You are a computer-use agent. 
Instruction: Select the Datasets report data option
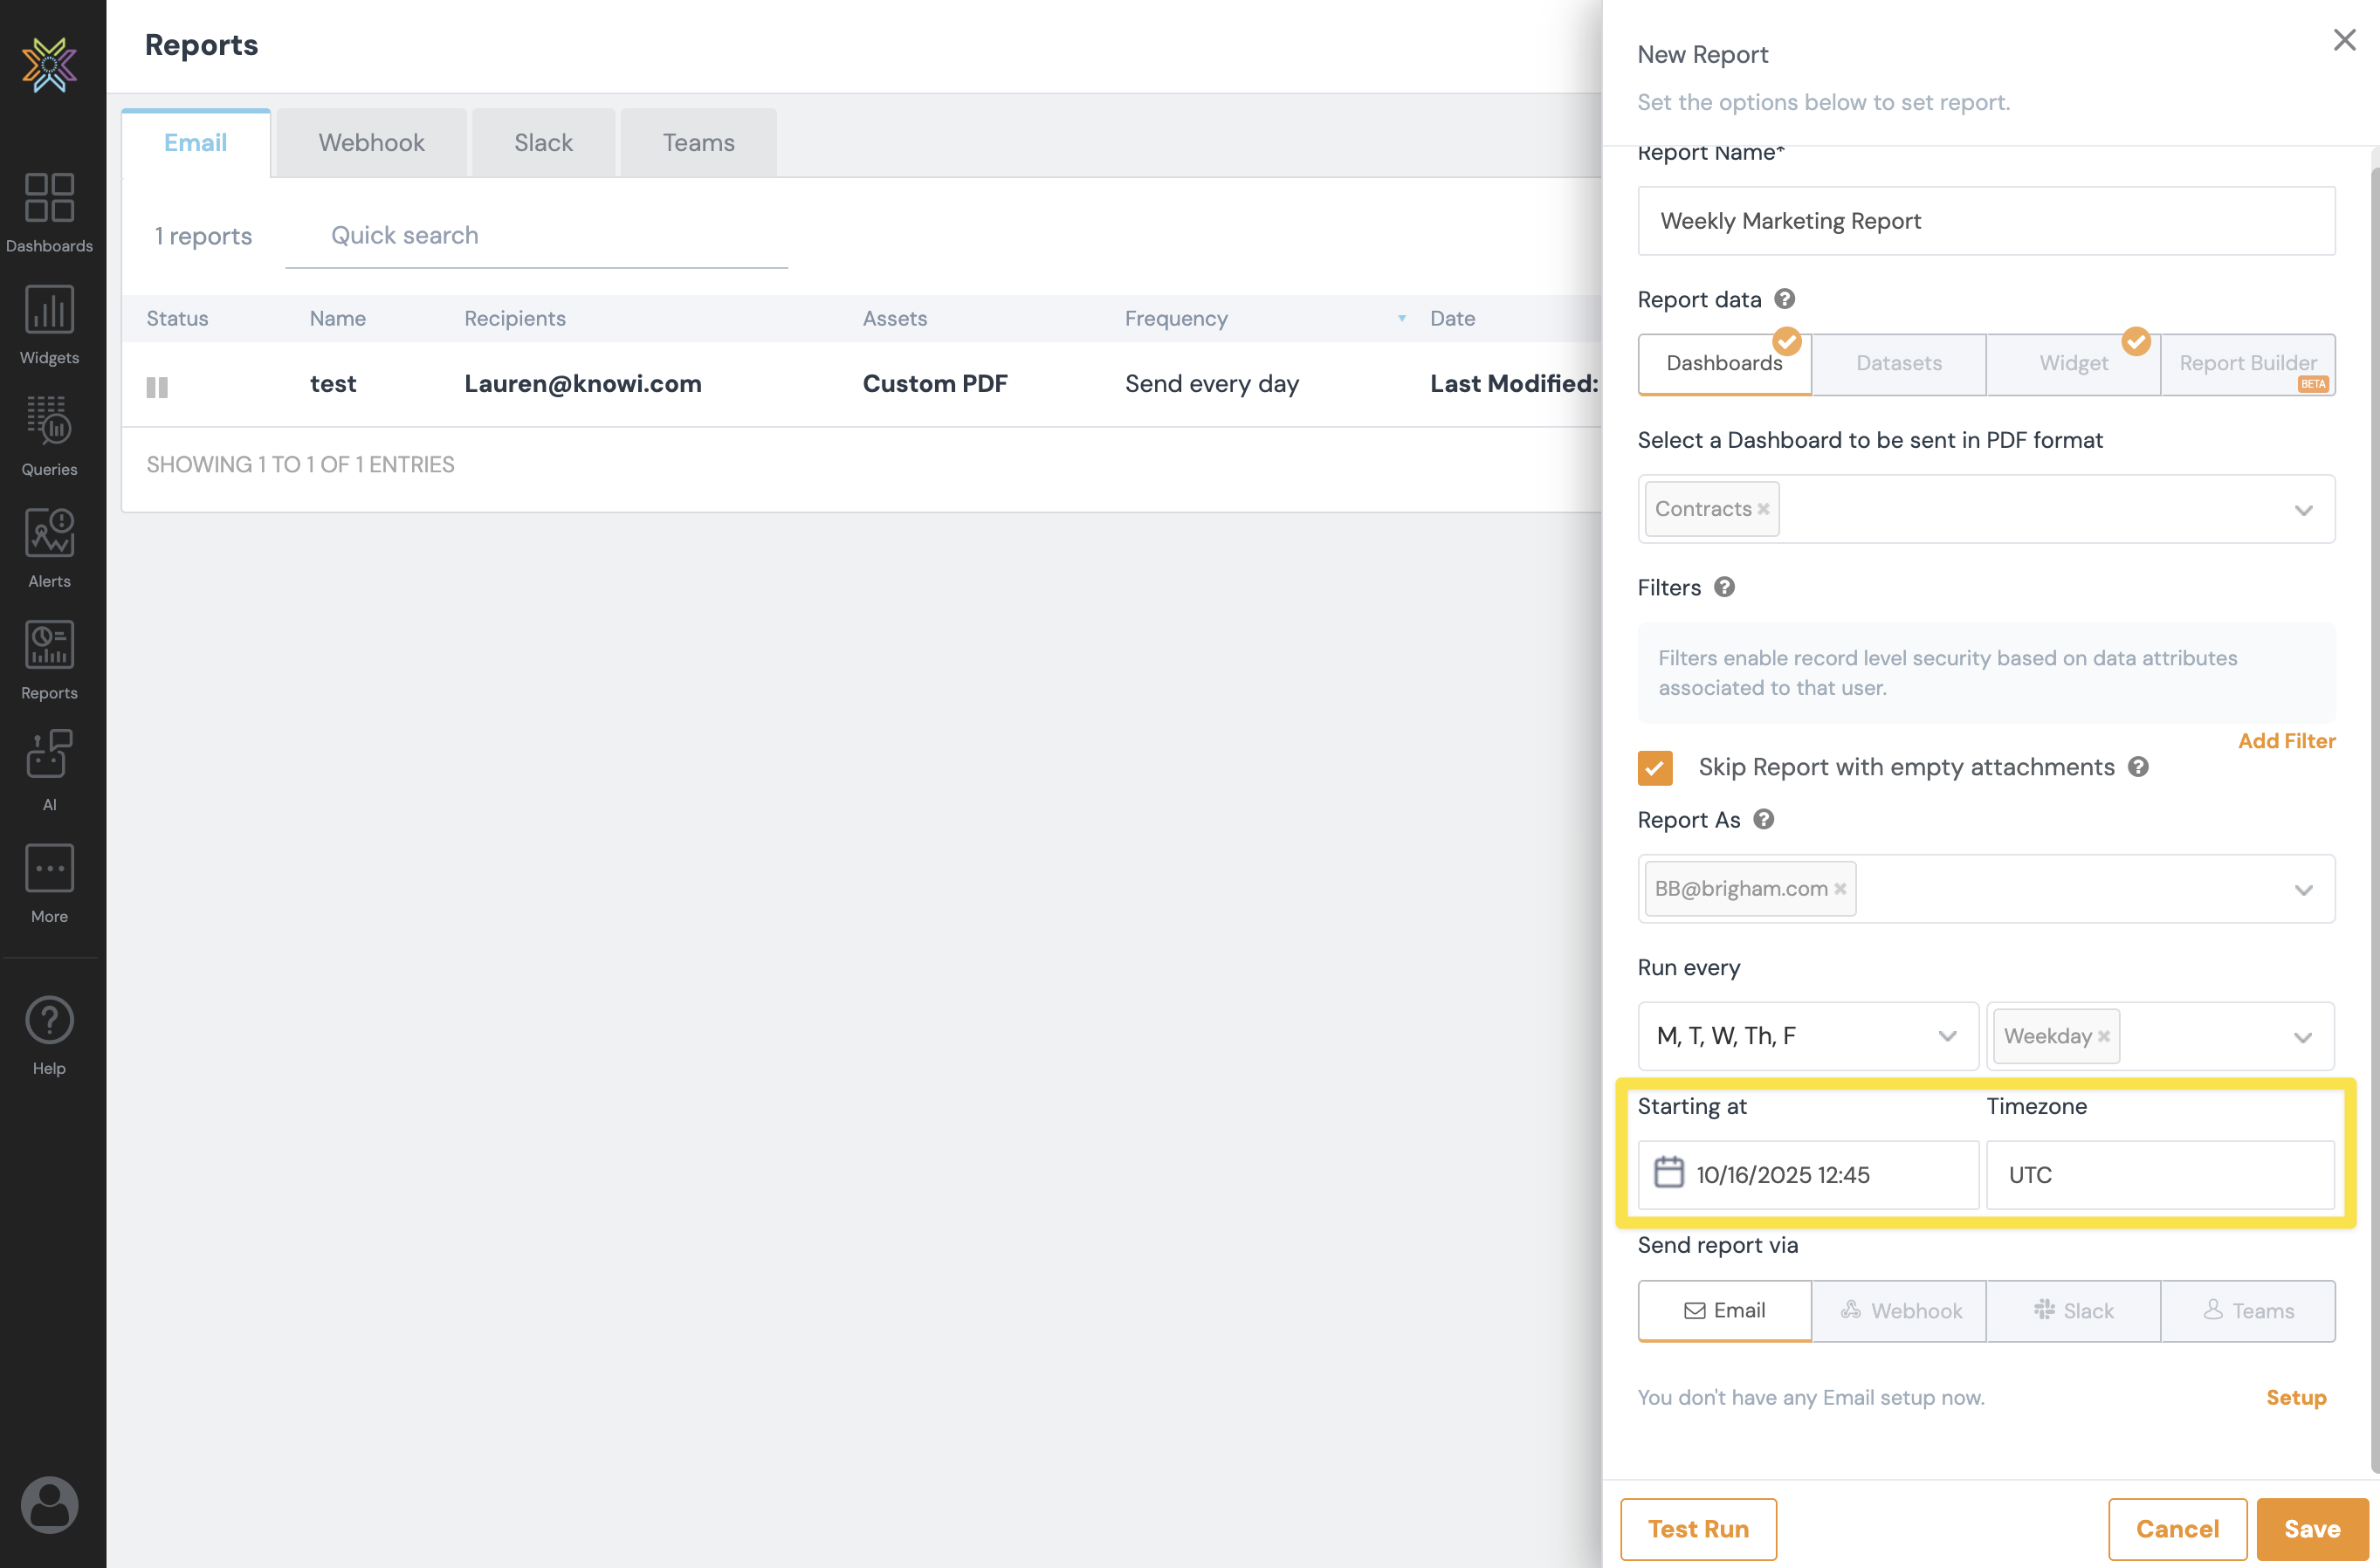point(1898,363)
